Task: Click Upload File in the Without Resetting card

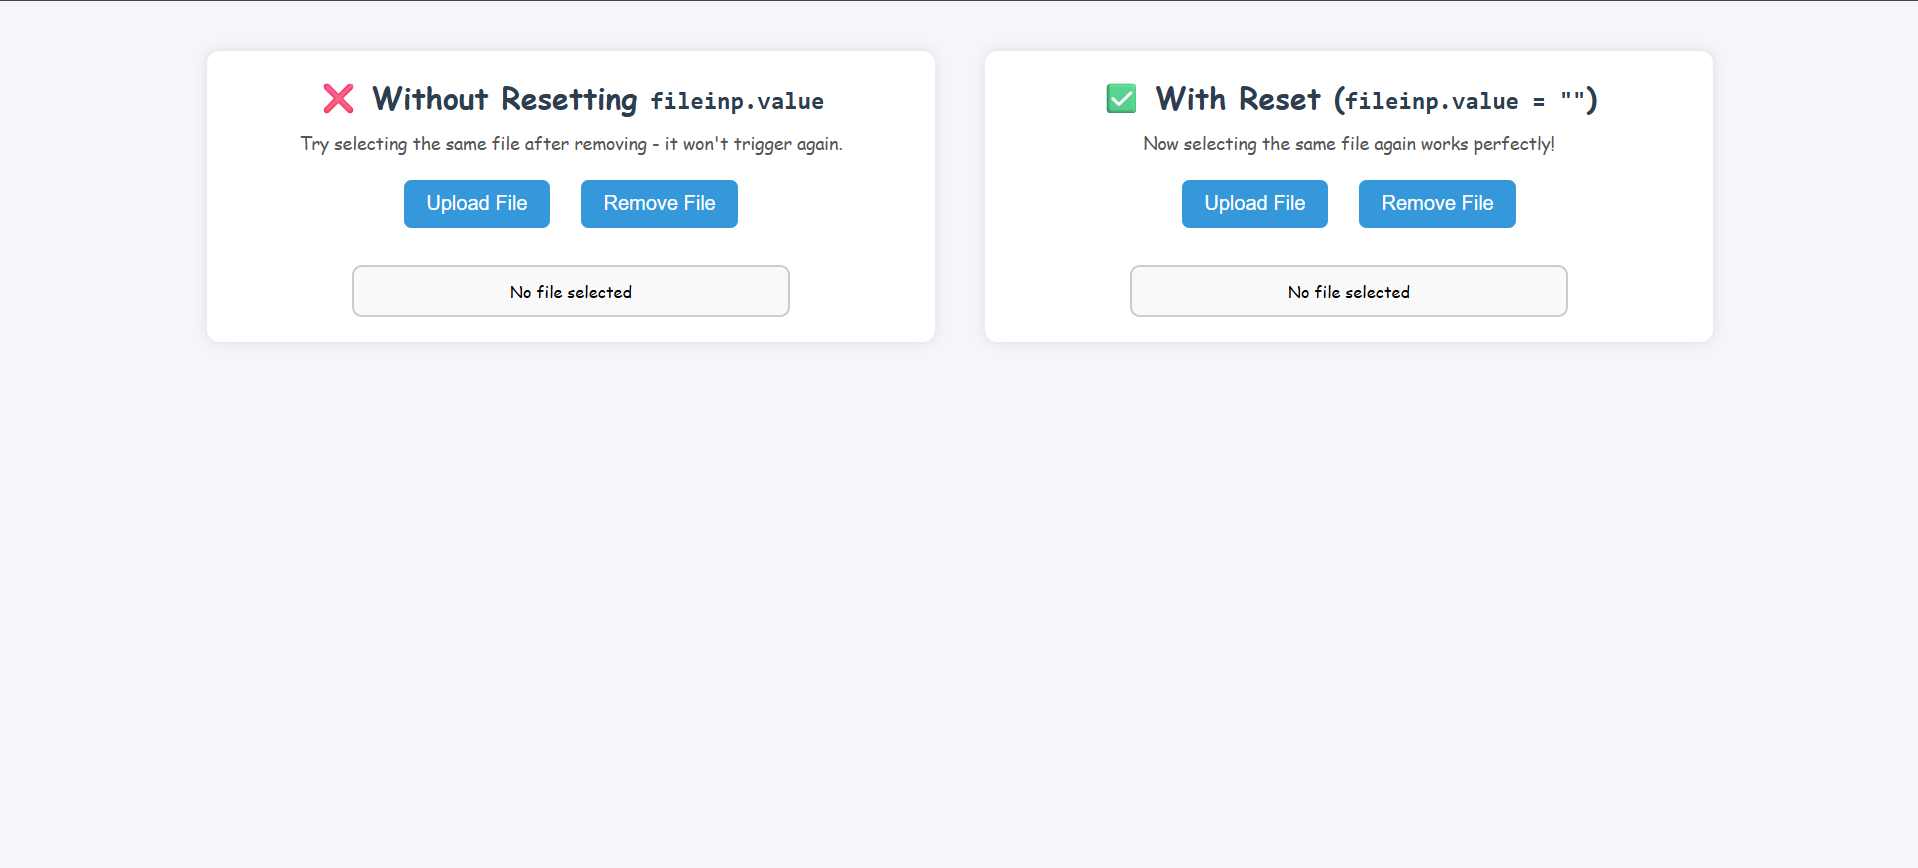Action: (x=477, y=204)
